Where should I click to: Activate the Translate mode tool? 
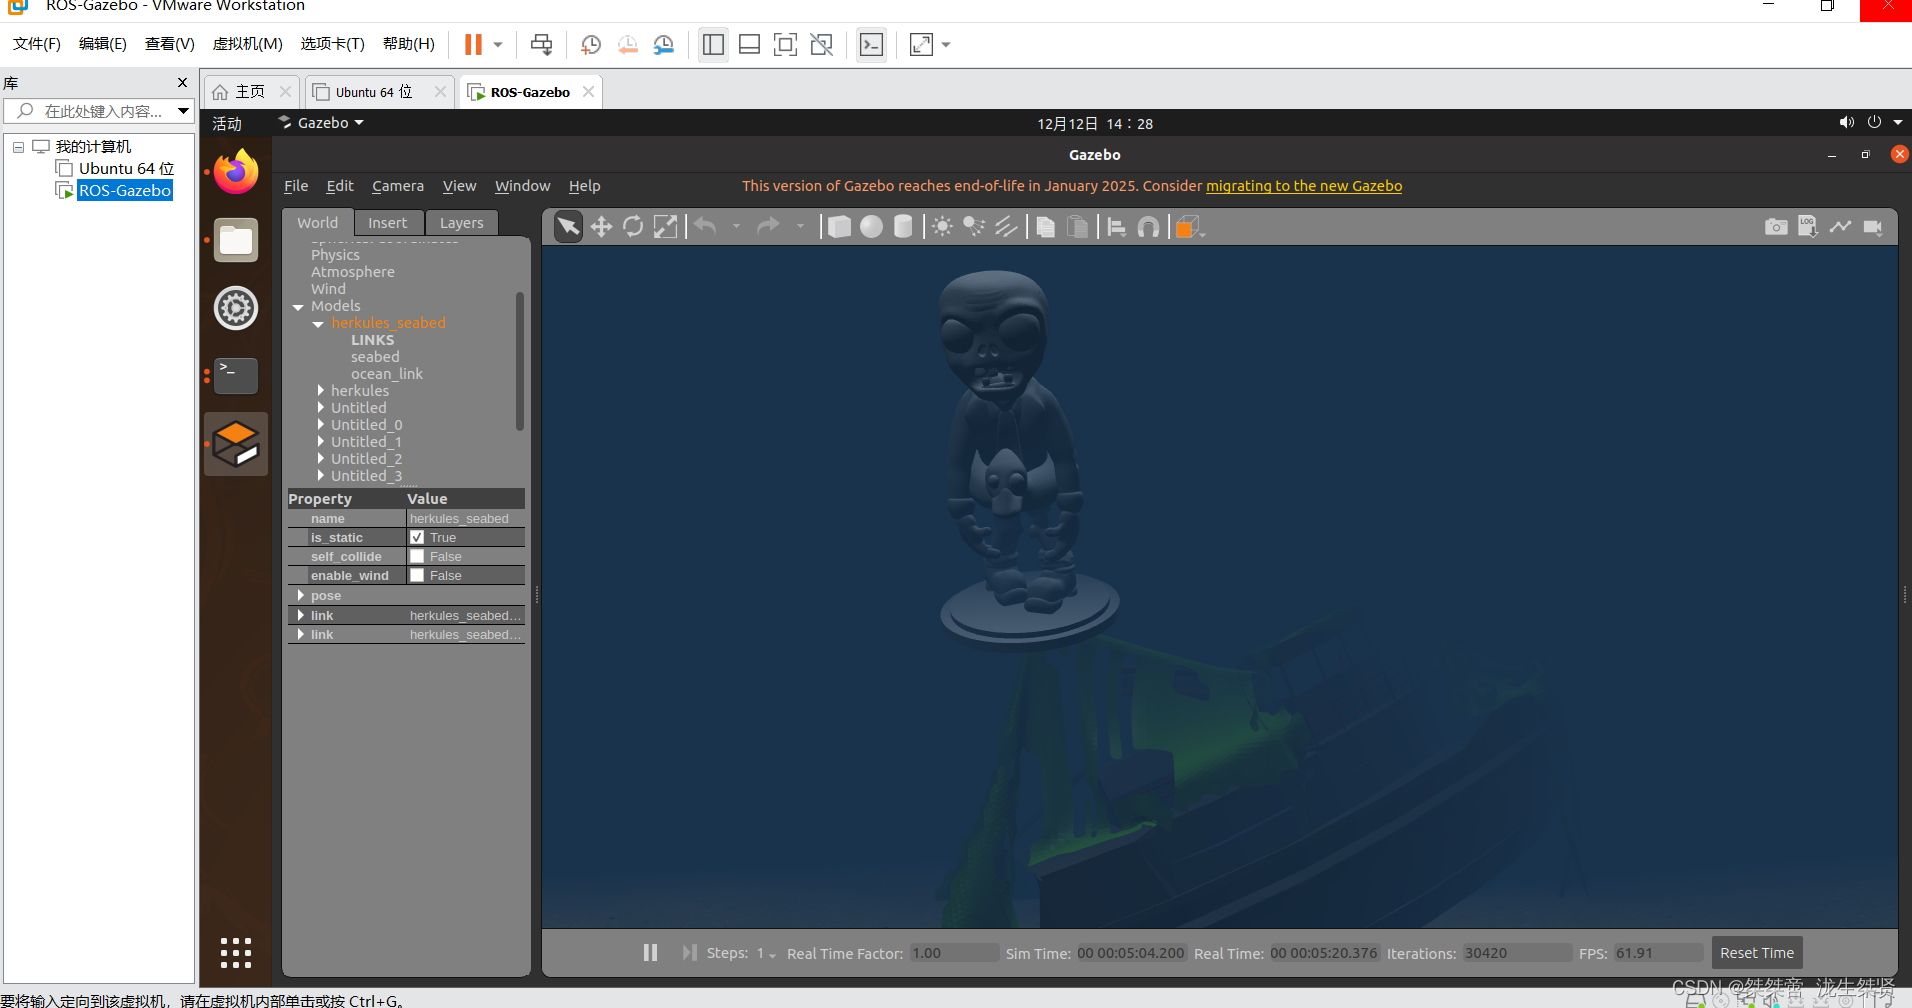click(x=601, y=227)
